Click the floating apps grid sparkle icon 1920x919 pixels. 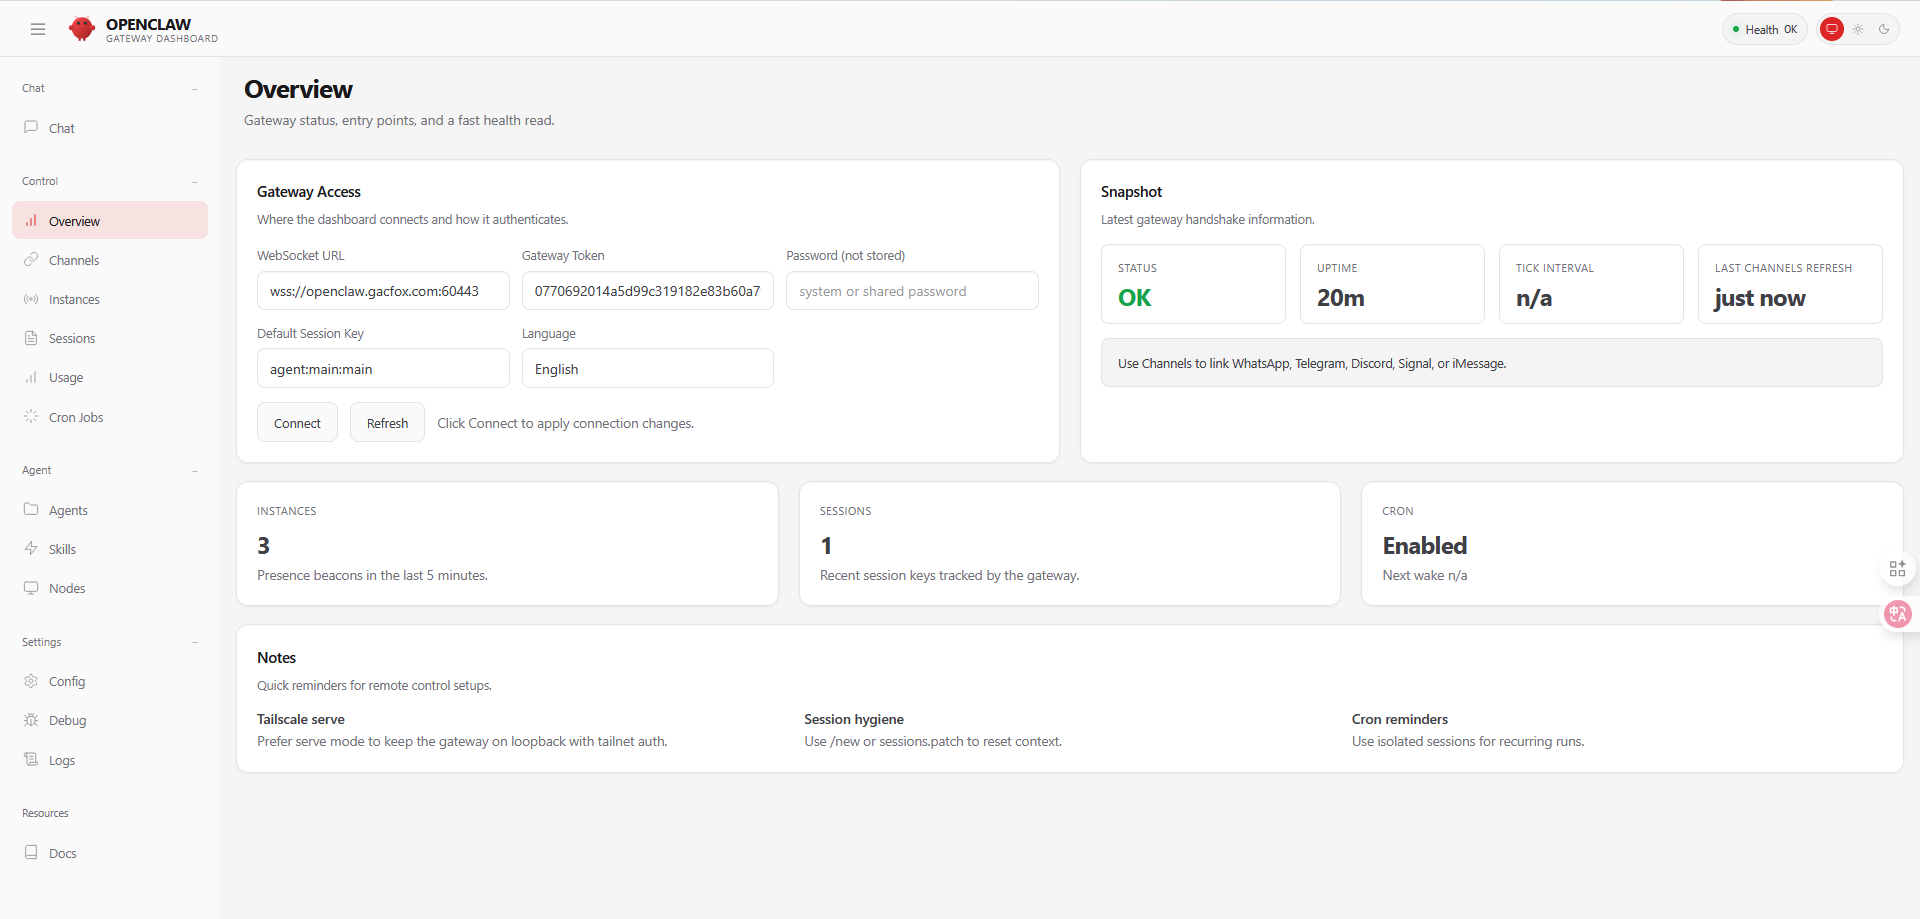(1897, 569)
